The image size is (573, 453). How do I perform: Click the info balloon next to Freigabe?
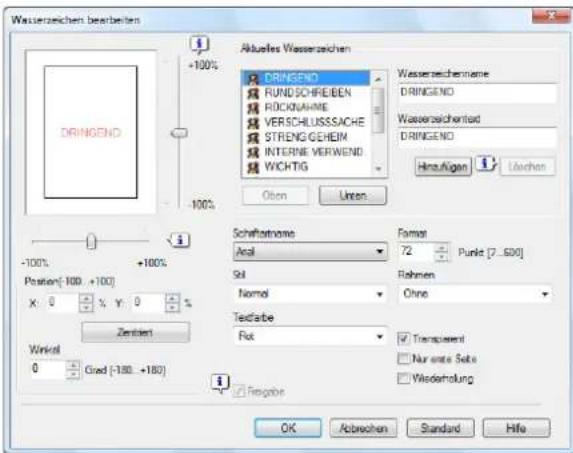[x=220, y=383]
